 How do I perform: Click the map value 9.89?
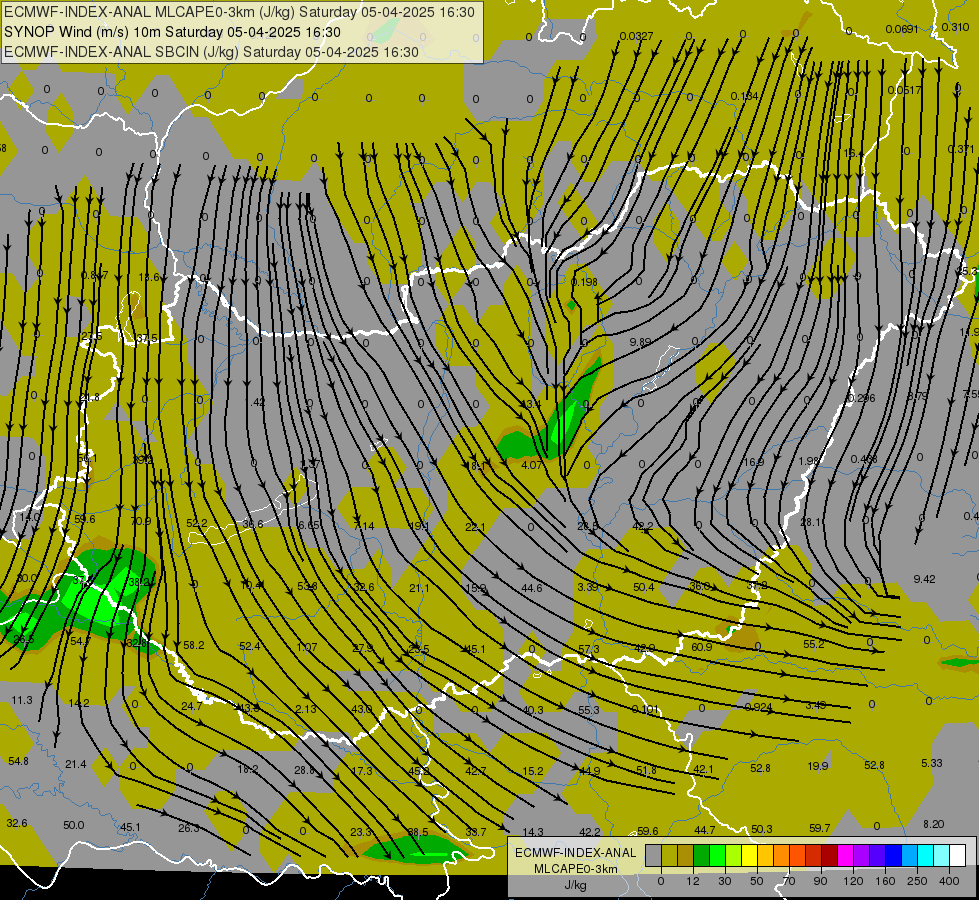tap(640, 342)
